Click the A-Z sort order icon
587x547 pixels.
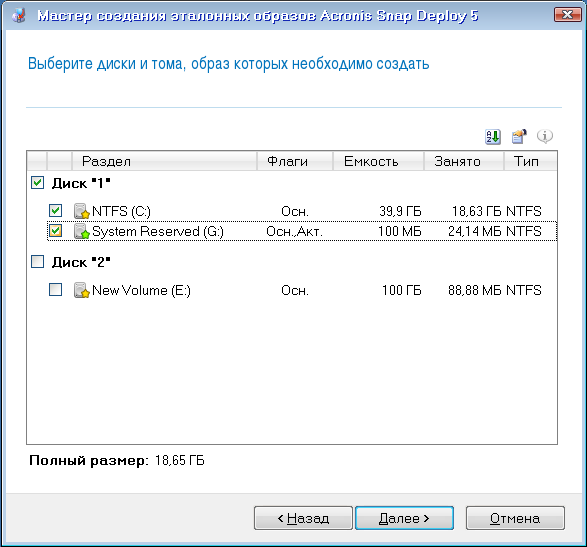tap(493, 137)
